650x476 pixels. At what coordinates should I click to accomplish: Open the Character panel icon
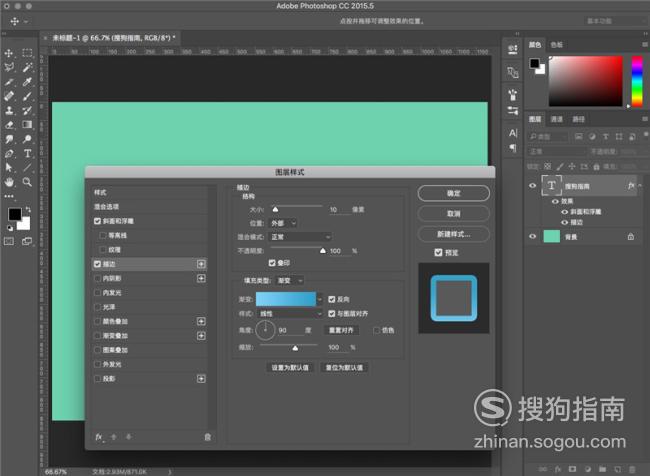click(x=513, y=133)
